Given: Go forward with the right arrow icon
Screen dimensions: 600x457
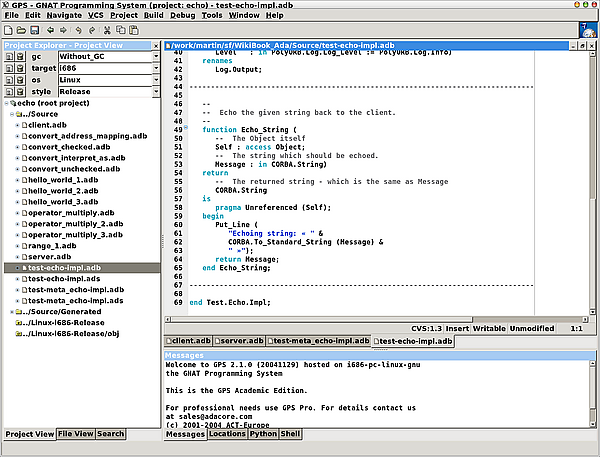Looking at the screenshot, I should tap(64, 30).
